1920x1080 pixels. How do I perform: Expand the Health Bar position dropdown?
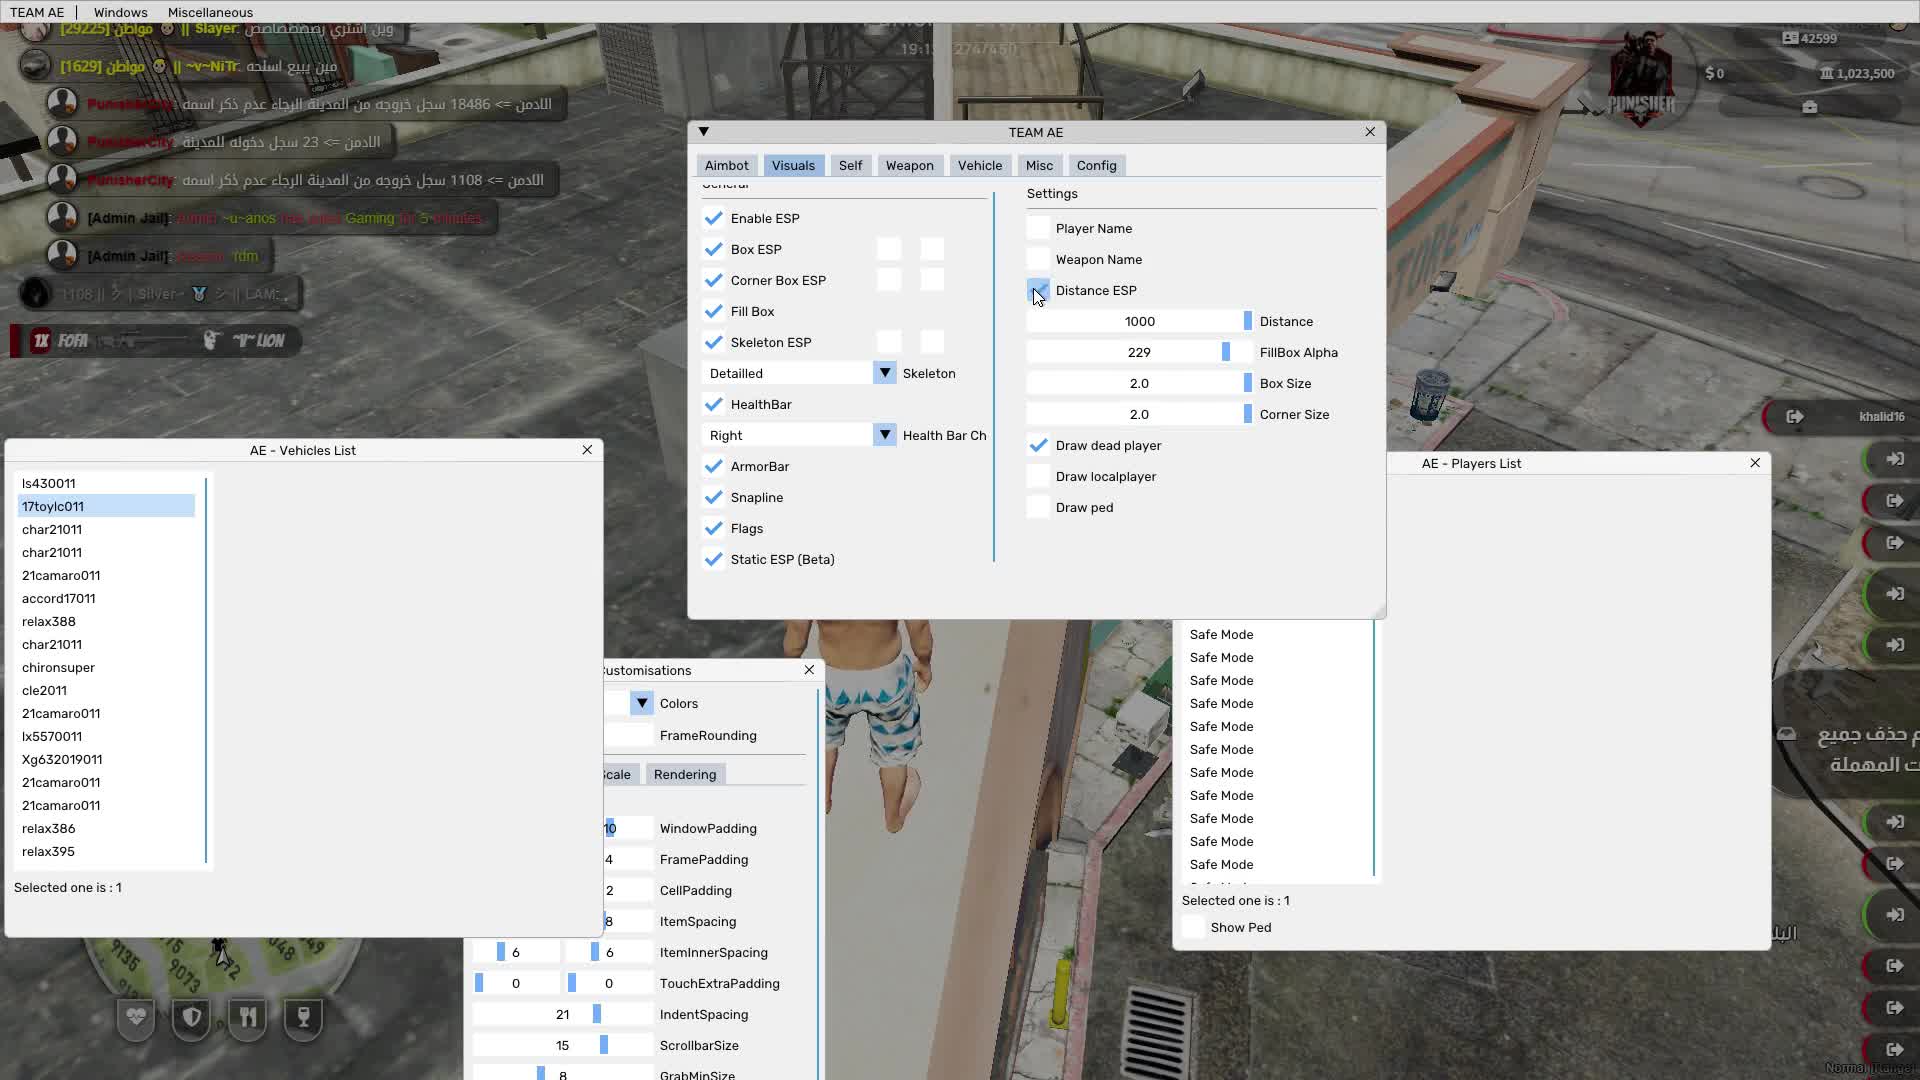(885, 435)
